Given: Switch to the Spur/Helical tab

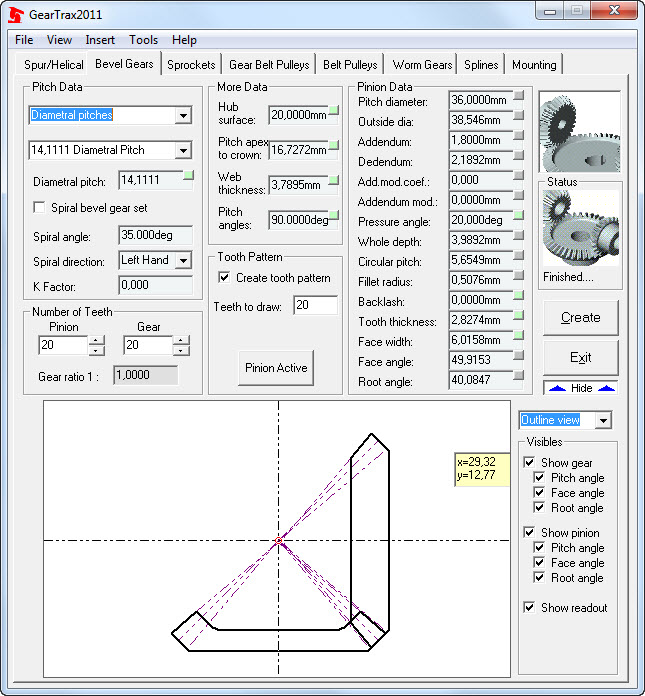Looking at the screenshot, I should point(54,65).
